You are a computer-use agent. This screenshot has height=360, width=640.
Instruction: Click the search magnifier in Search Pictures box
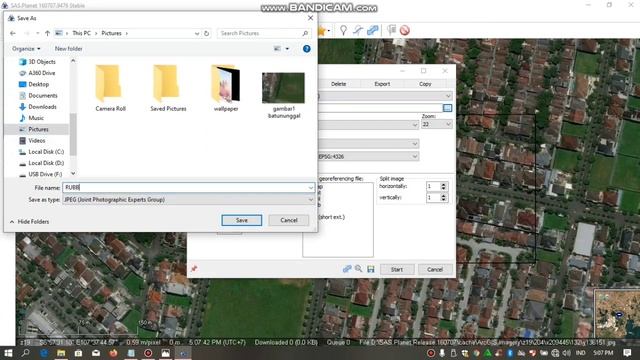pyautogui.click(x=305, y=33)
